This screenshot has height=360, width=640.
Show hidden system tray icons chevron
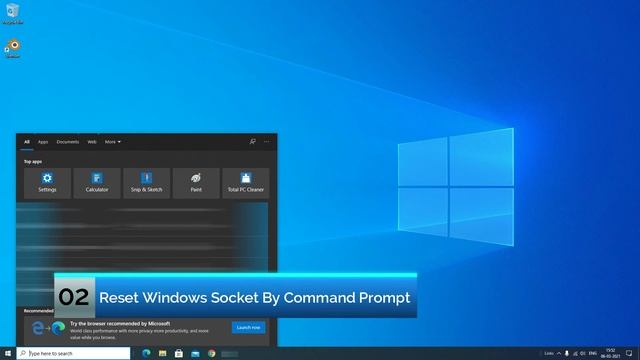[559, 353]
